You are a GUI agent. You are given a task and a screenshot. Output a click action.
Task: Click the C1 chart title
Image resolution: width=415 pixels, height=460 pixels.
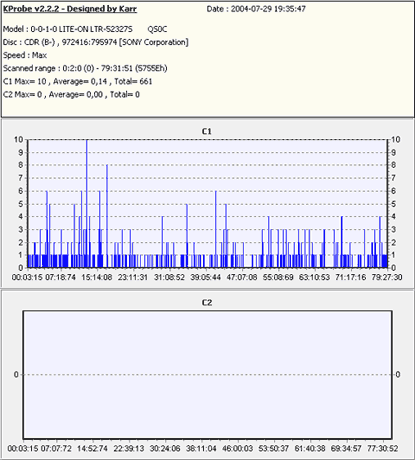click(207, 131)
